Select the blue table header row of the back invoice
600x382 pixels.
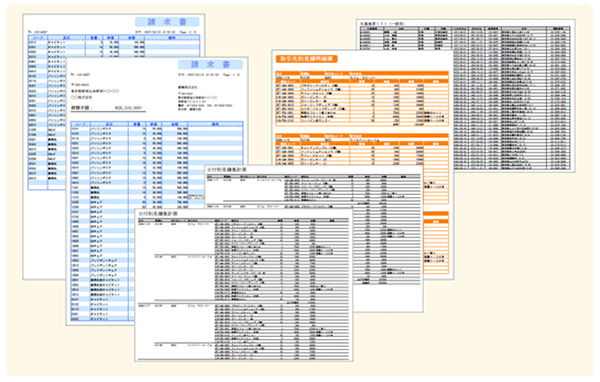[x=114, y=38]
